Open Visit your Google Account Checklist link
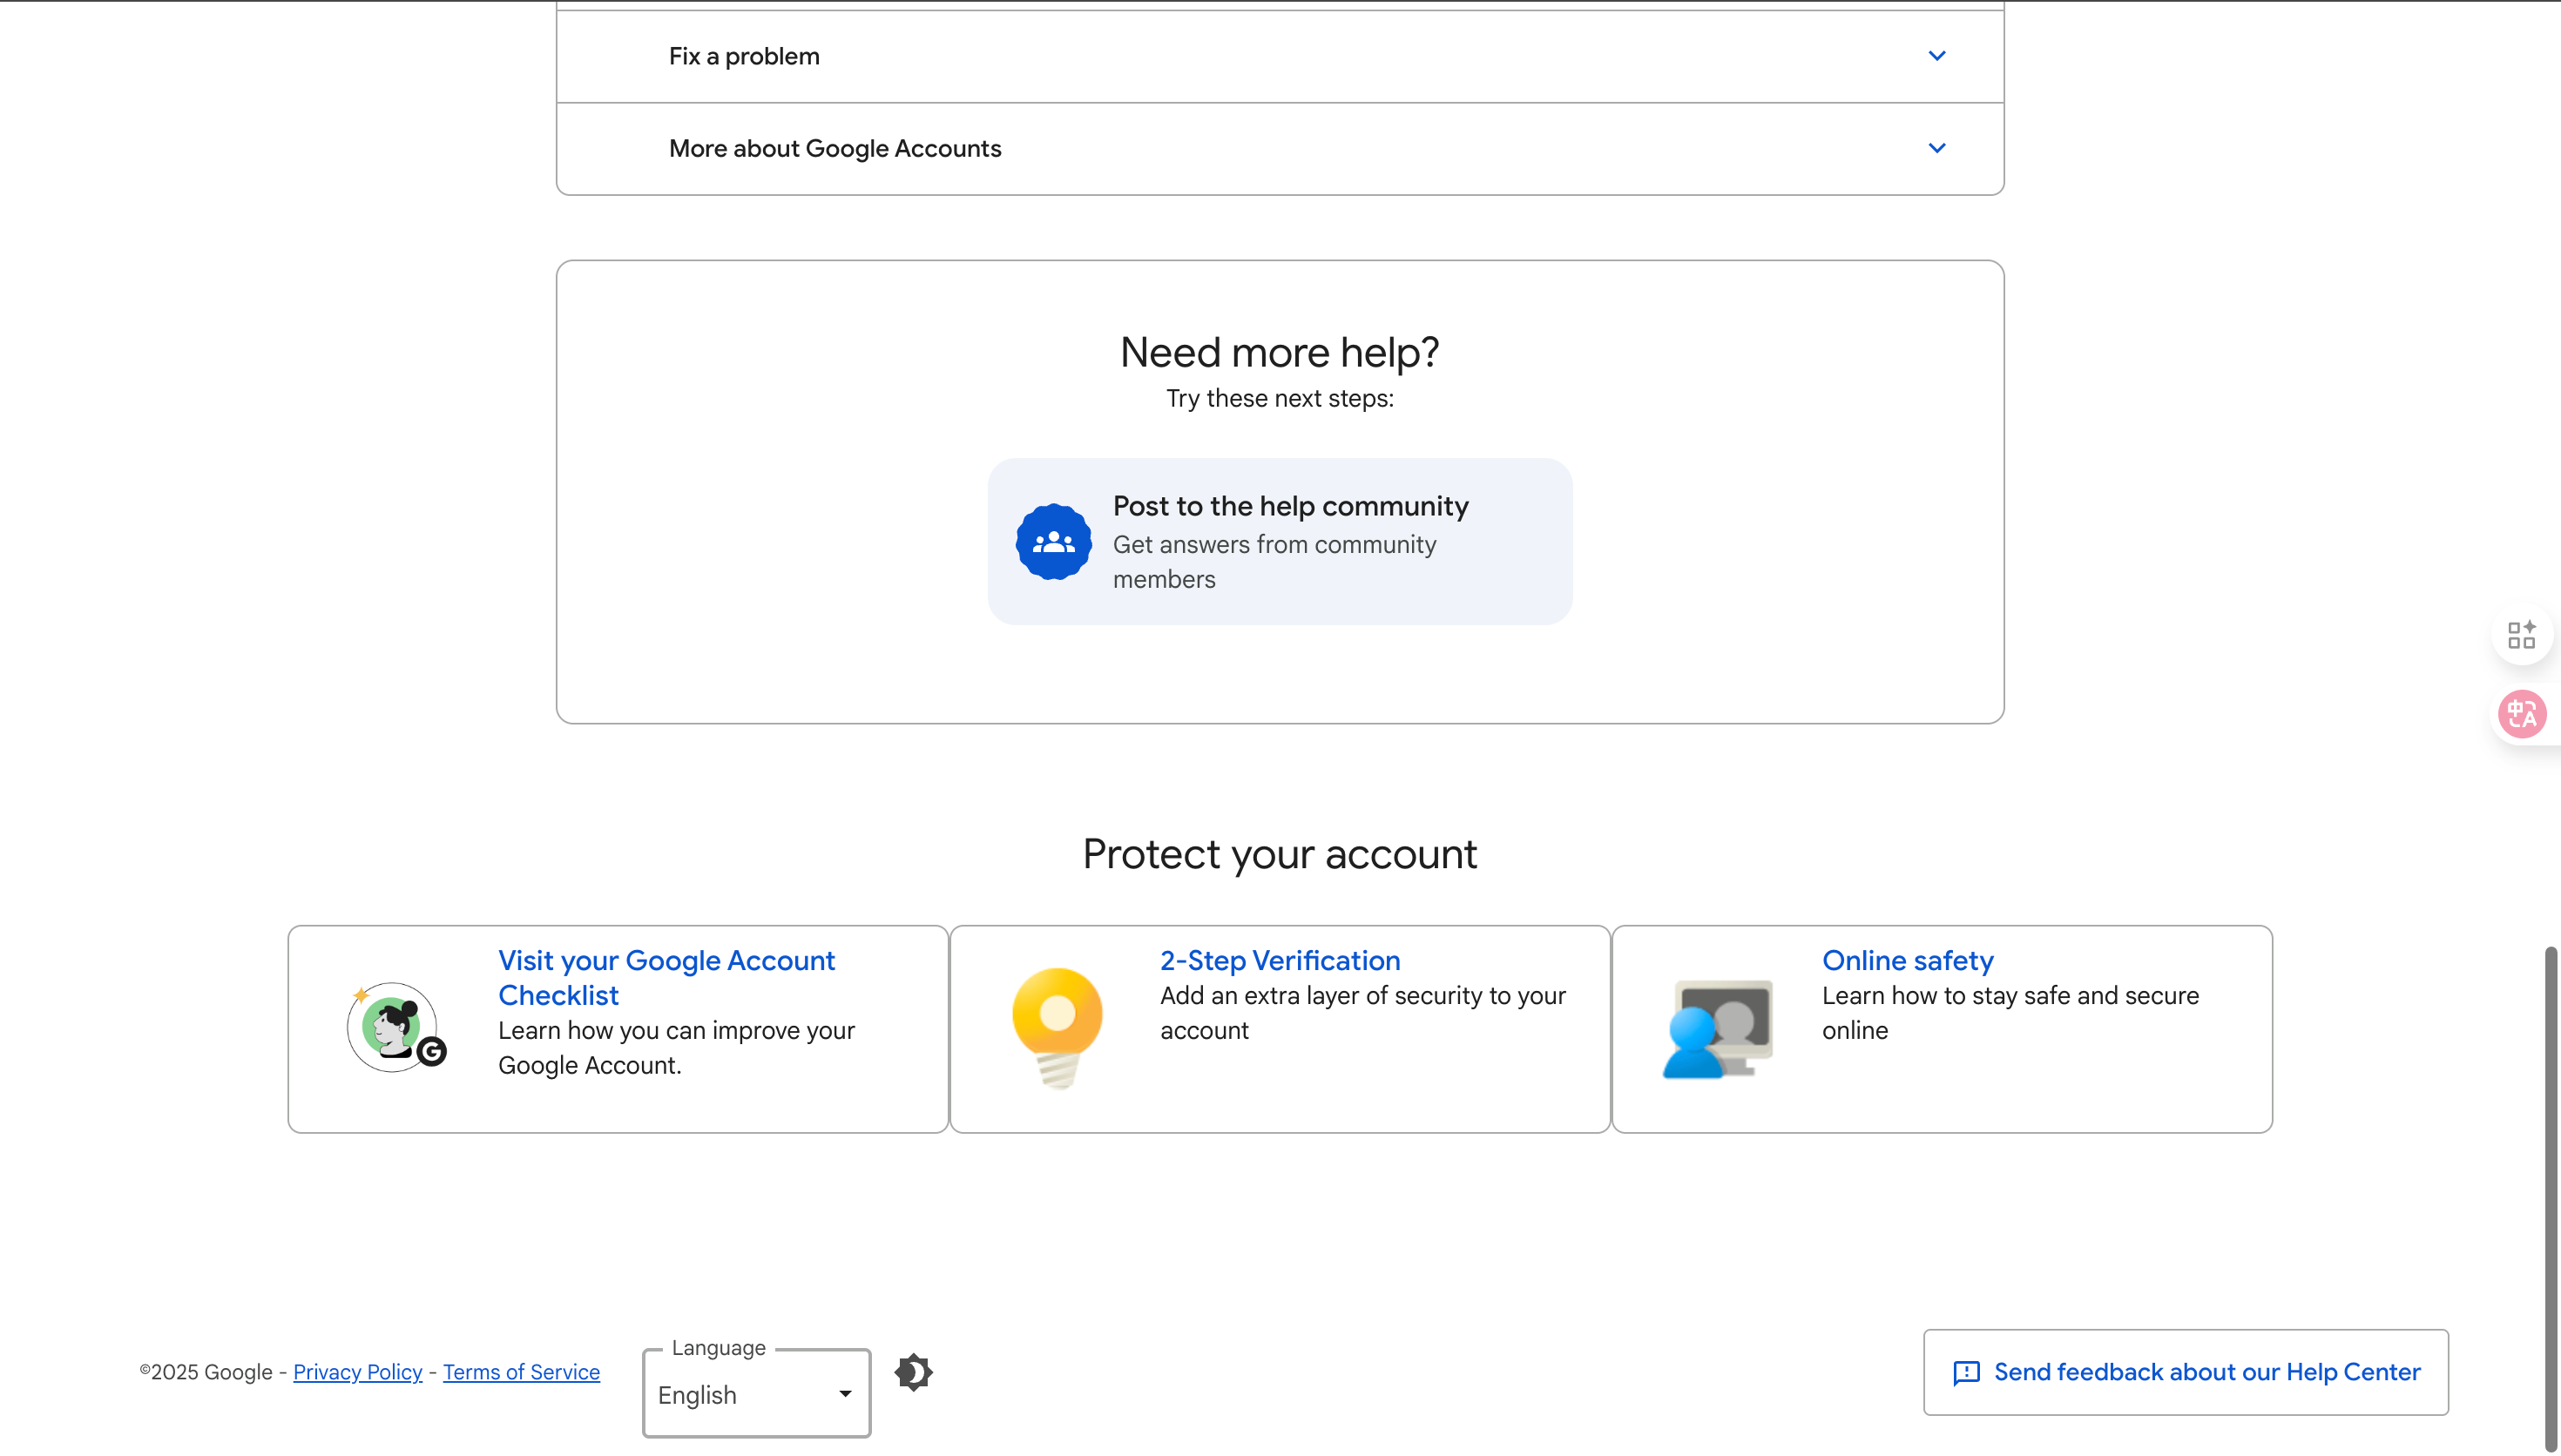The width and height of the screenshot is (2561, 1456). (x=666, y=977)
